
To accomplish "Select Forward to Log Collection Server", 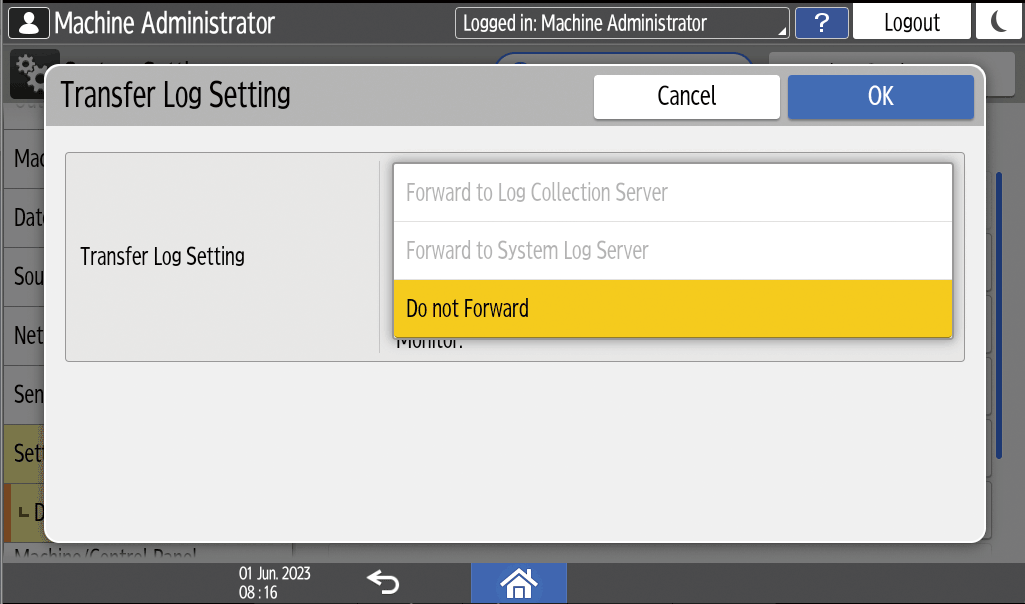I will click(672, 193).
